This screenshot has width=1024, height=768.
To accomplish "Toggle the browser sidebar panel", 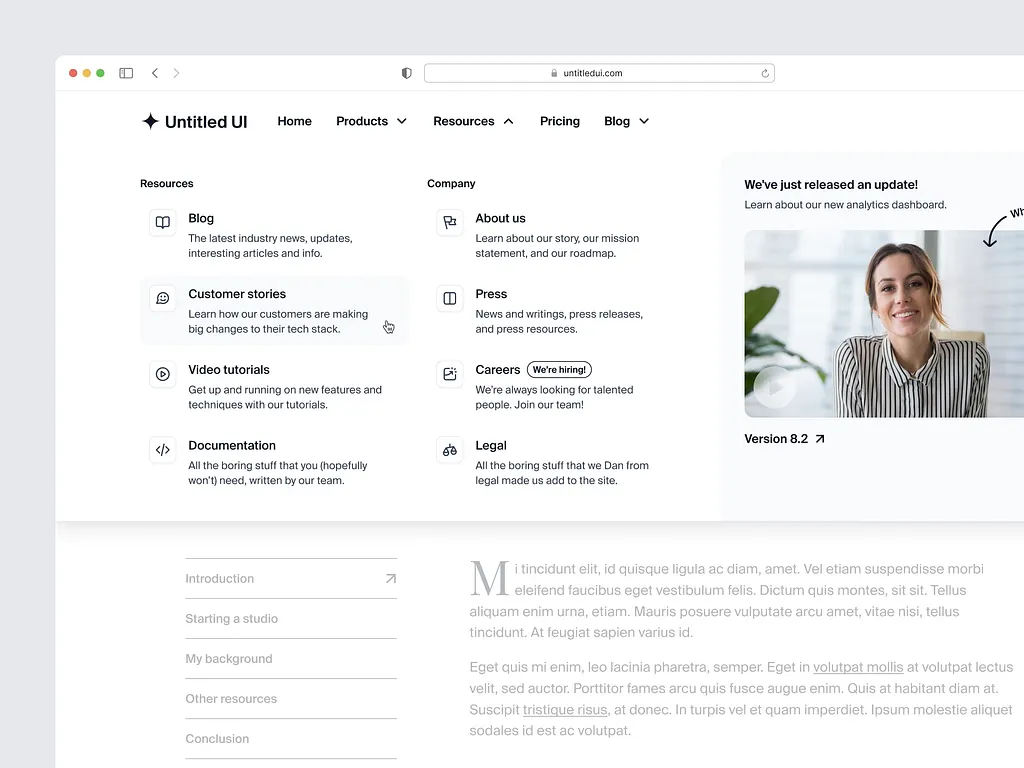I will (126, 73).
